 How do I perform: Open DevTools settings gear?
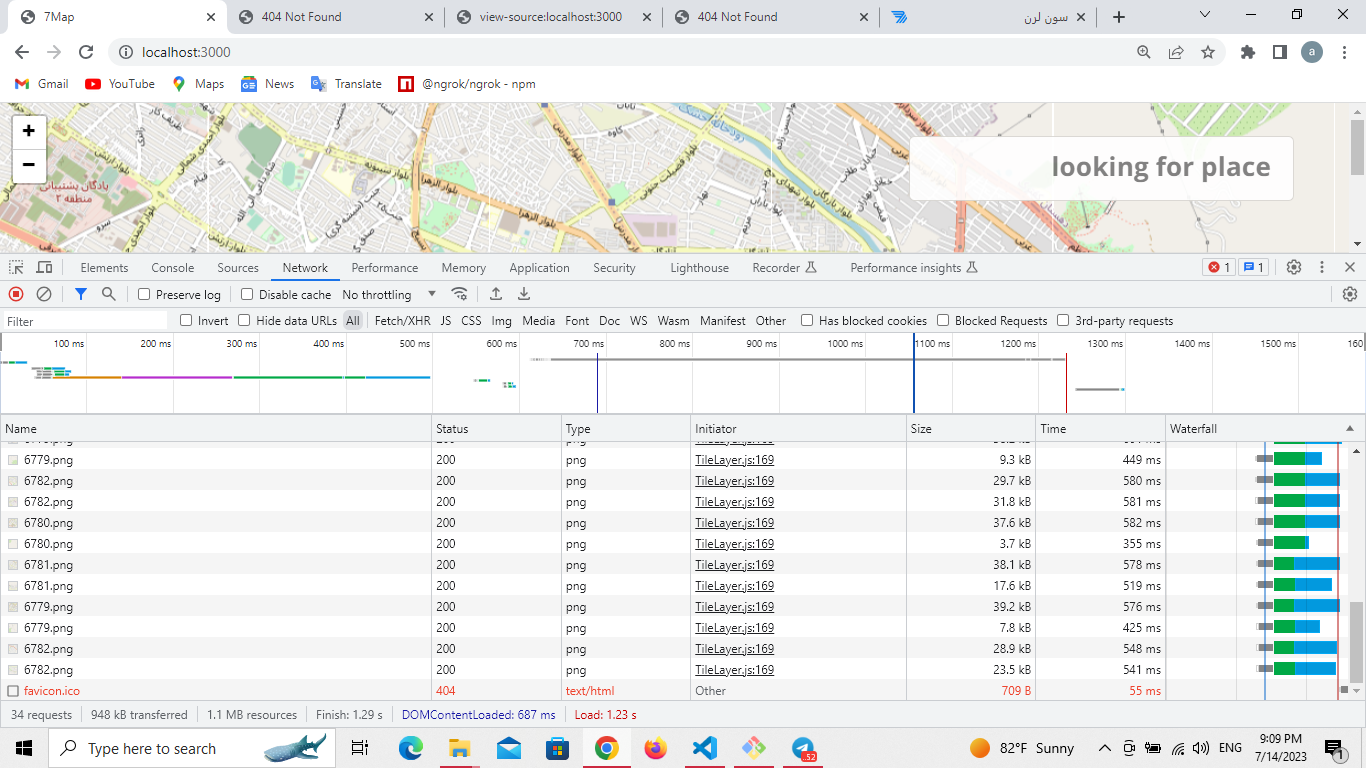[x=1294, y=267]
